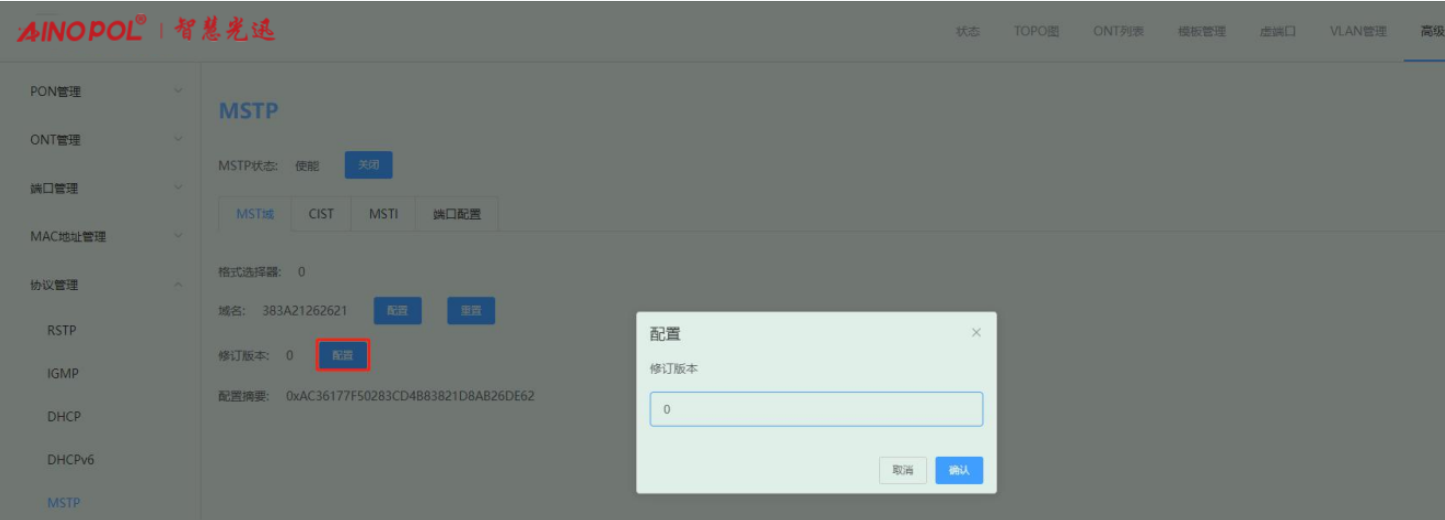This screenshot has width=1445, height=520.
Task: Open VLAN管理 in the top navigation
Action: [1357, 31]
